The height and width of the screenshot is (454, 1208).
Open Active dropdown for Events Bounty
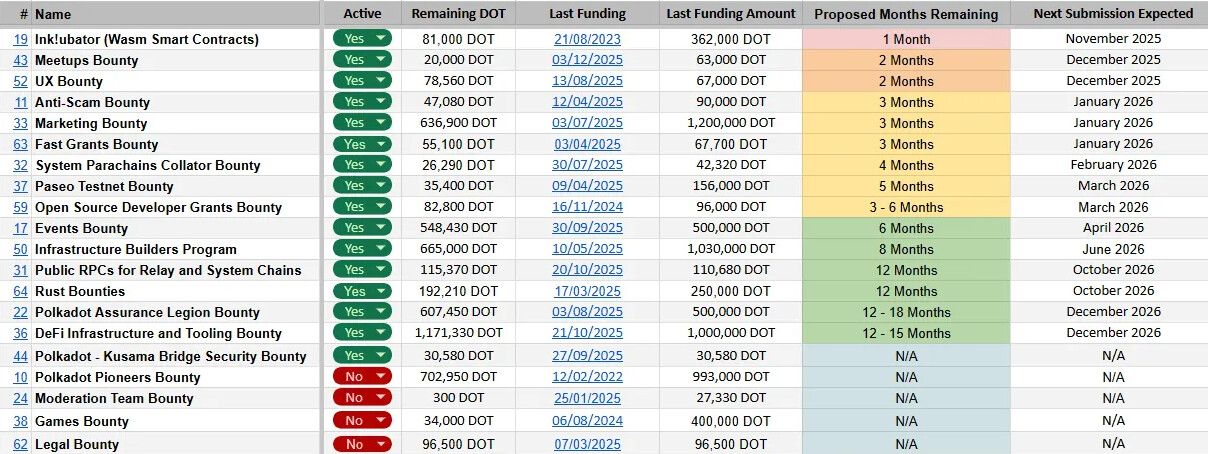(381, 228)
